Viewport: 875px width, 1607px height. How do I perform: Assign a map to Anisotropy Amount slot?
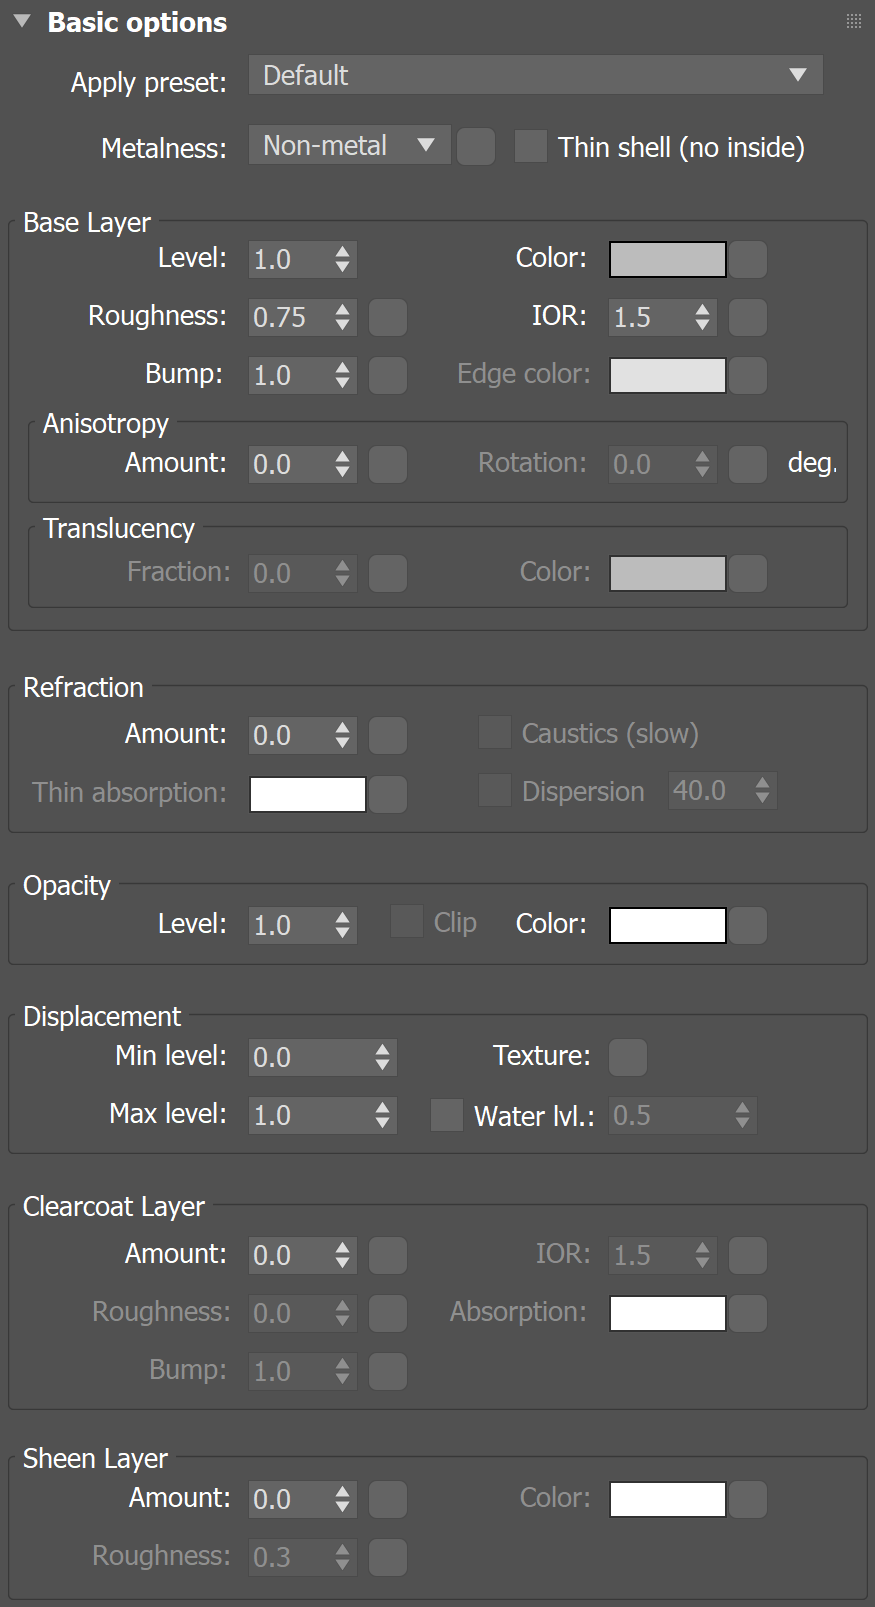pyautogui.click(x=388, y=465)
